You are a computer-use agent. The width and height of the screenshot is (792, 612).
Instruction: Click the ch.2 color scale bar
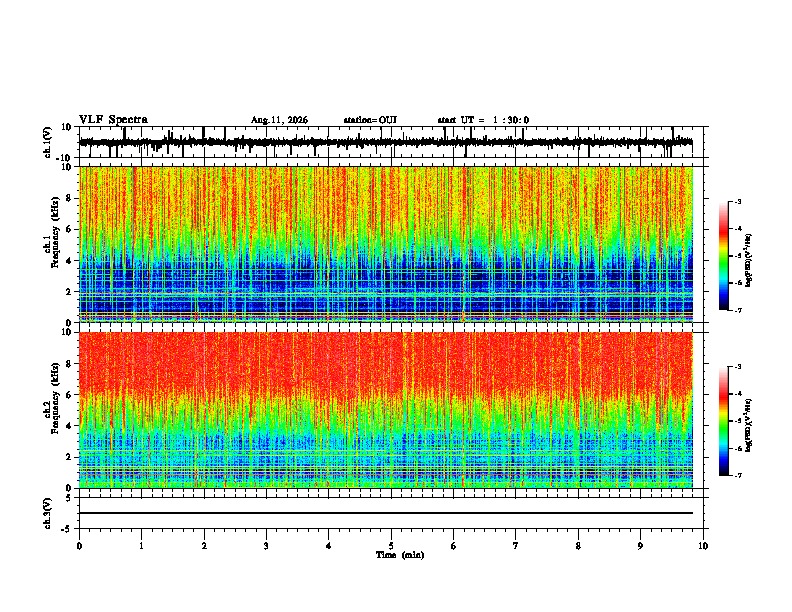pyautogui.click(x=723, y=421)
